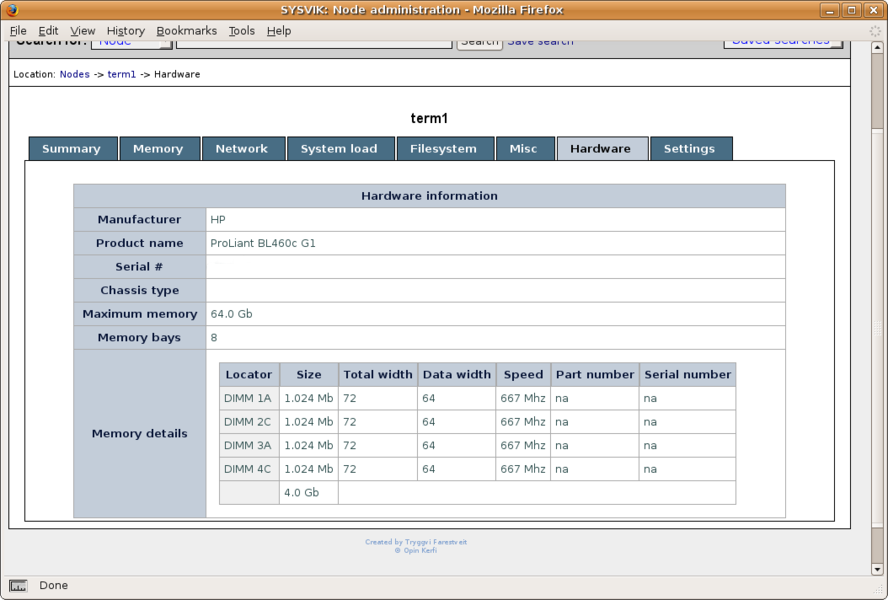Click the data width 64 for DIMM 4C
Screen dimensions: 888x600
coord(457,469)
